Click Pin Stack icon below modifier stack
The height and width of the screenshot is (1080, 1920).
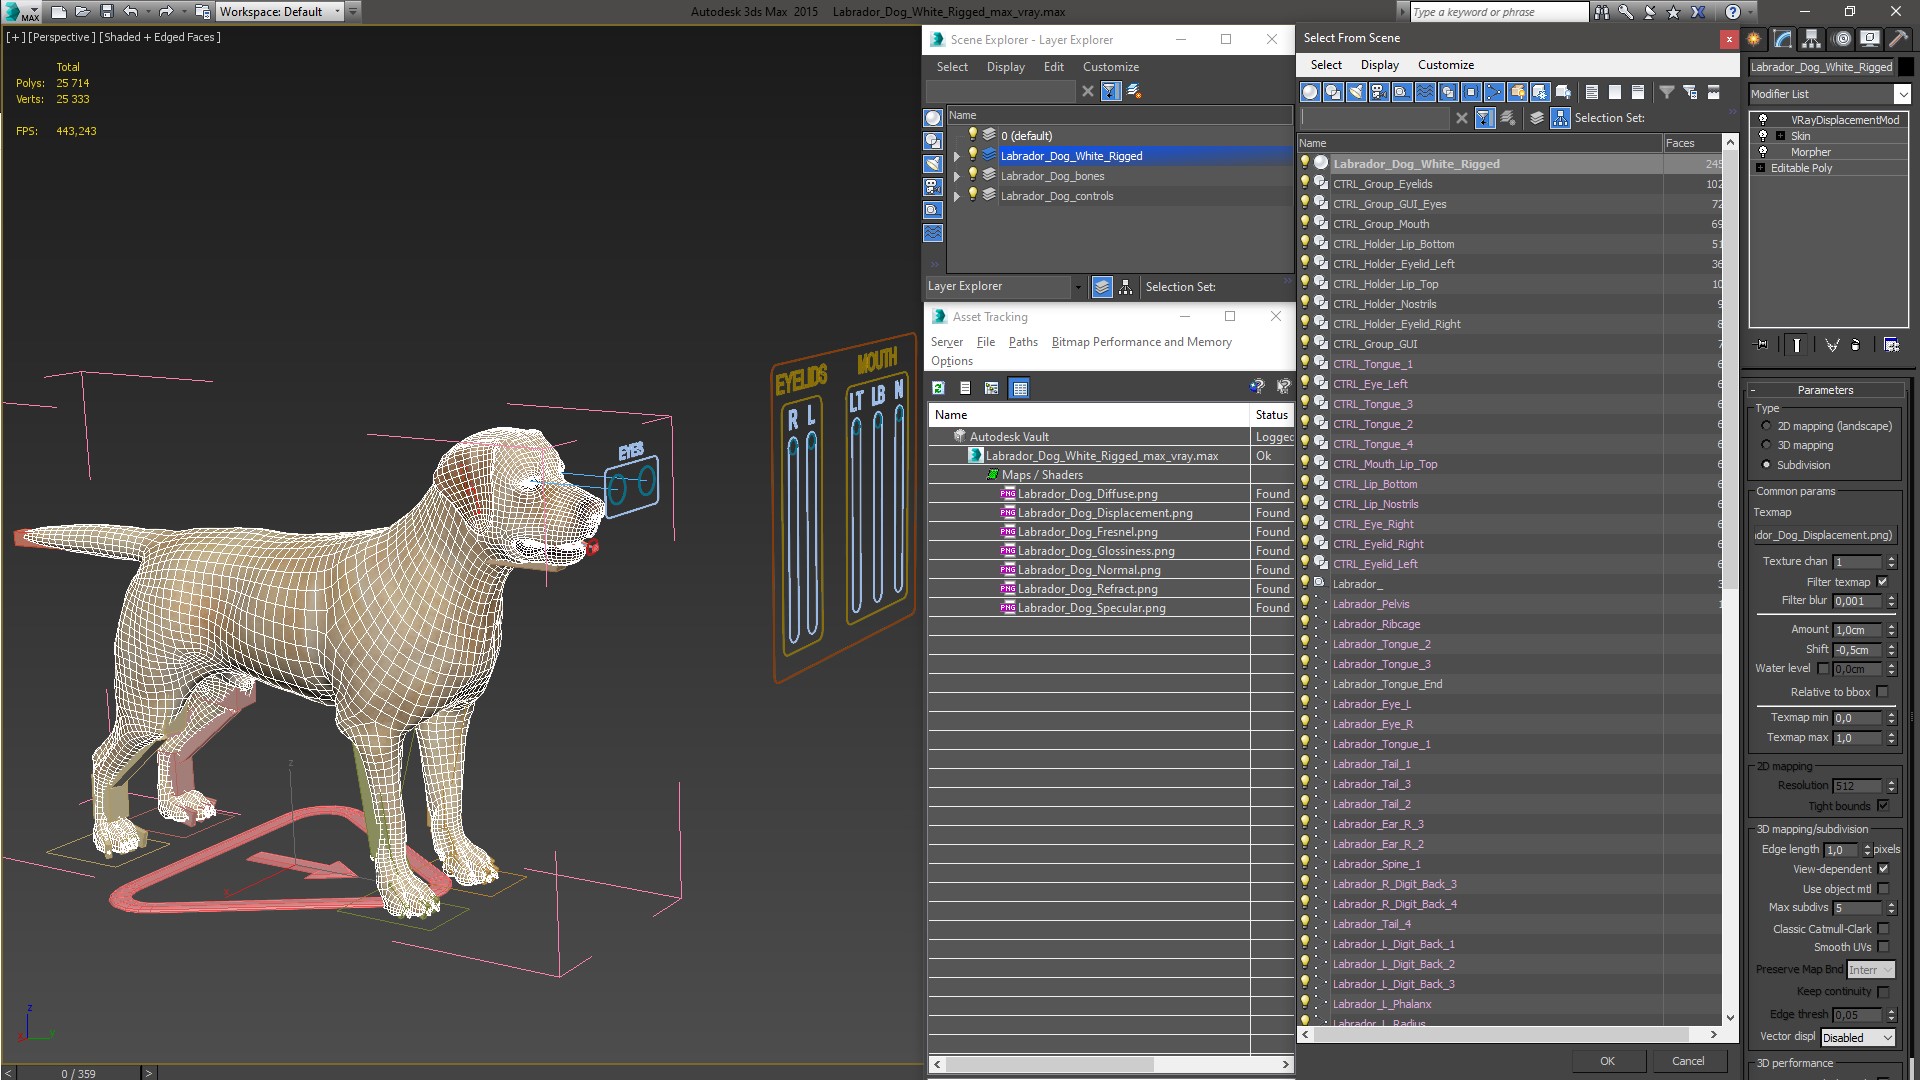(1762, 345)
